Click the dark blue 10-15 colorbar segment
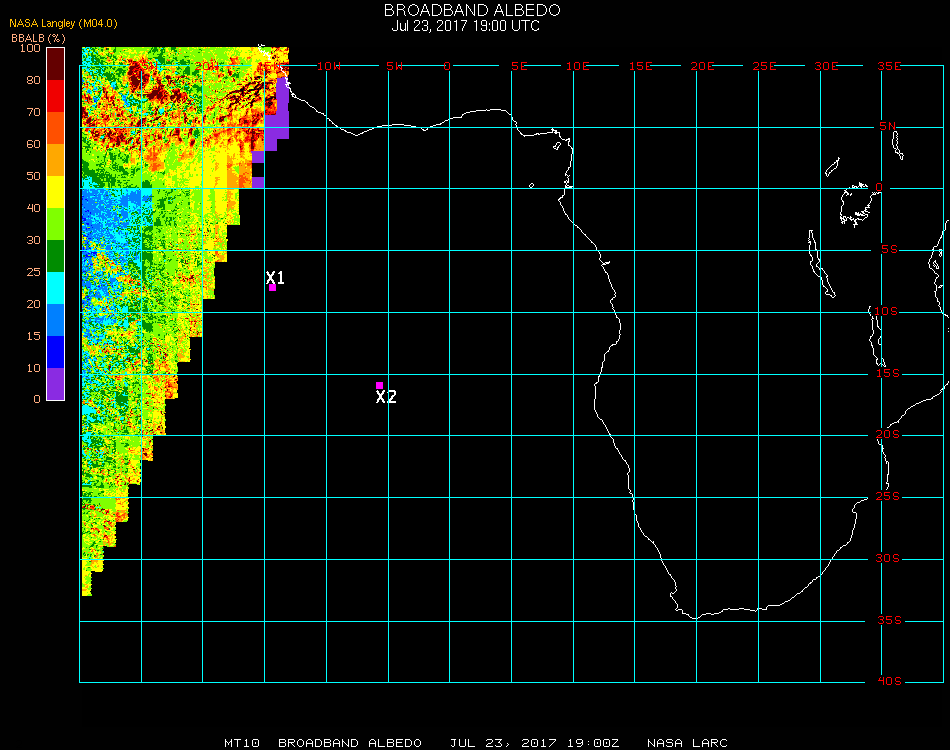 pos(56,352)
